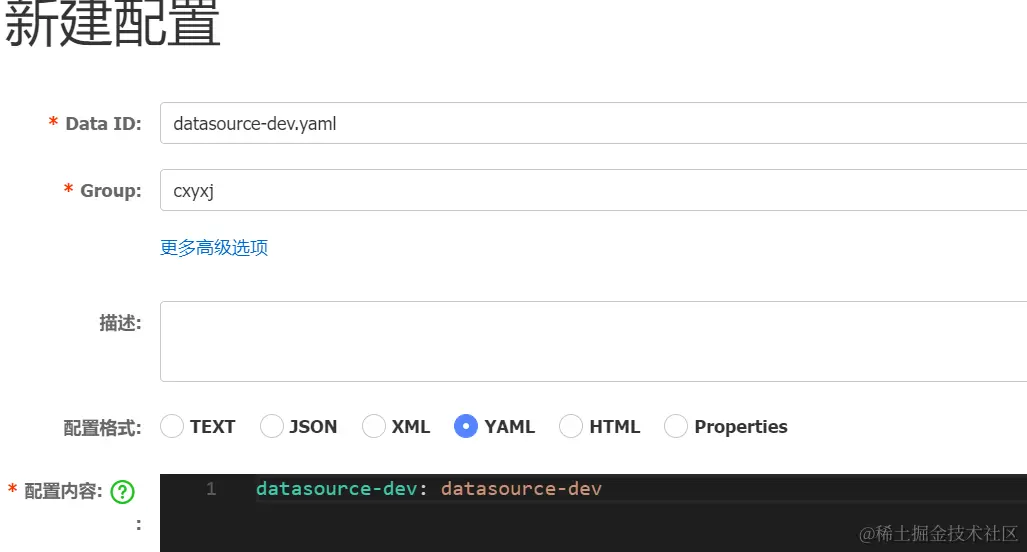Click the datasource-dev key in editor
The height and width of the screenshot is (552, 1027).
coord(334,489)
